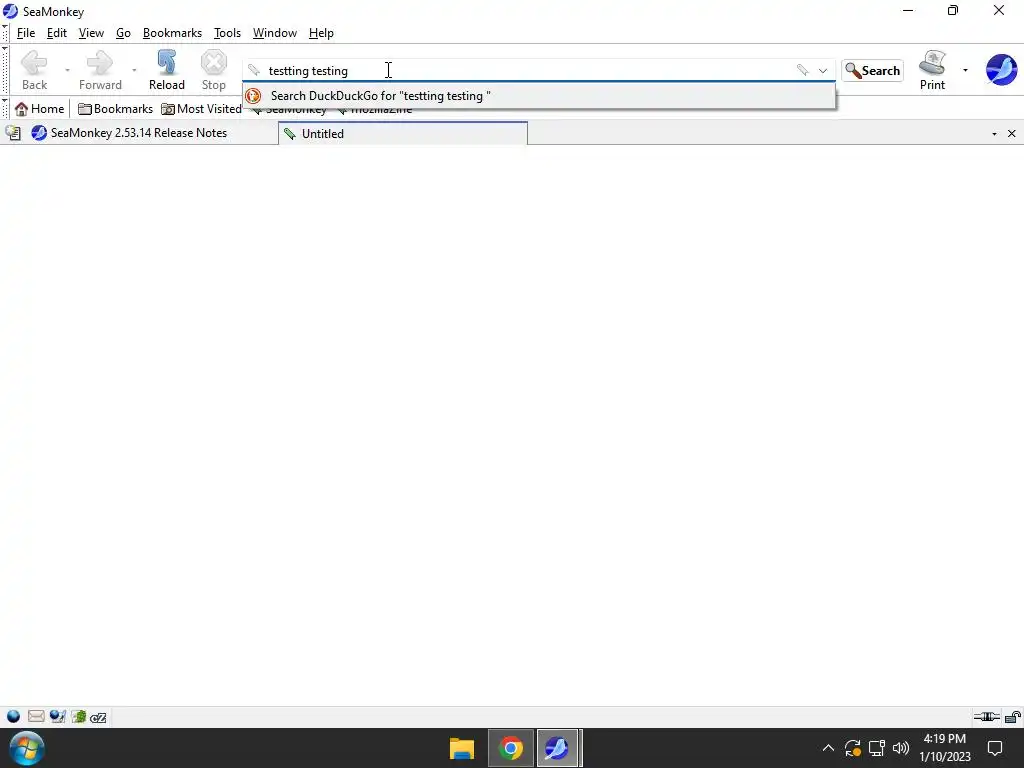Click the new tab icon left of tabs
This screenshot has height=768, width=1024.
[13, 133]
